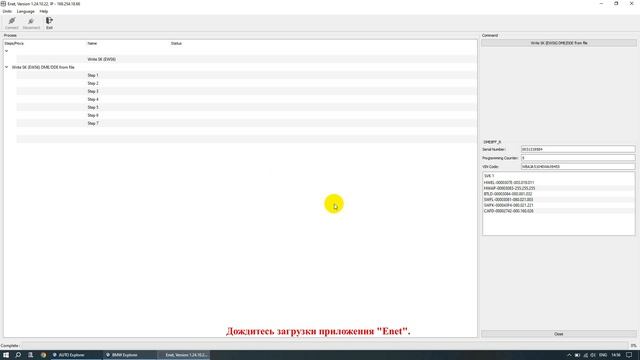
Task: Select the 'Step 5' row
Action: [x=246, y=107]
